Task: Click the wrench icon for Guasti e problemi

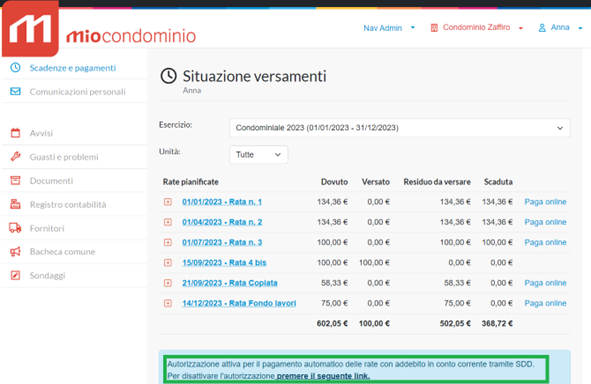Action: pyautogui.click(x=15, y=156)
